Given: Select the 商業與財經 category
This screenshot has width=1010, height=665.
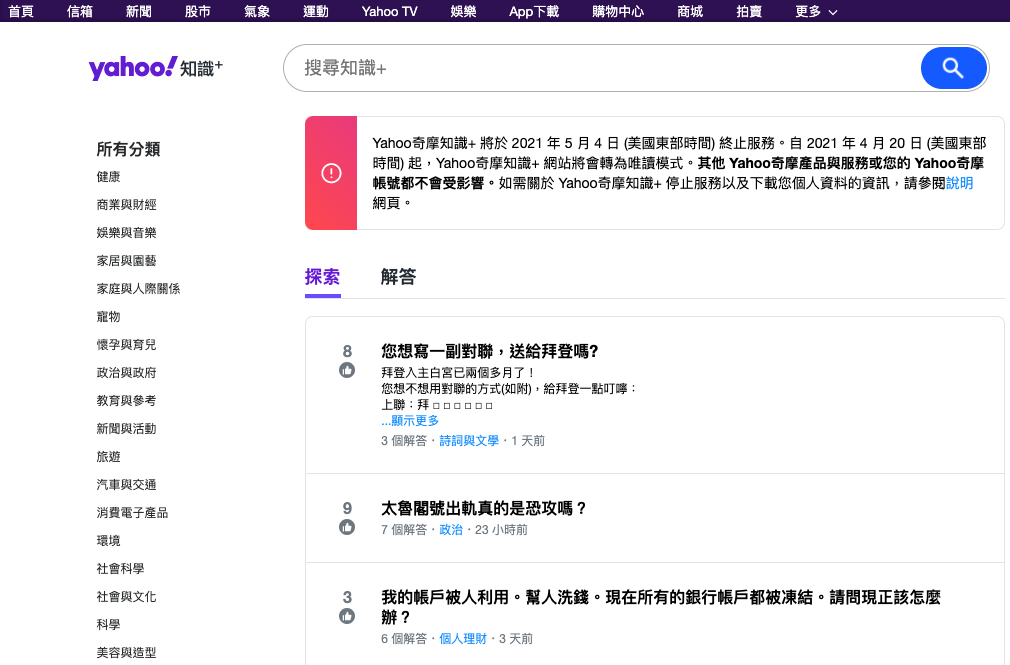Looking at the screenshot, I should point(126,204).
